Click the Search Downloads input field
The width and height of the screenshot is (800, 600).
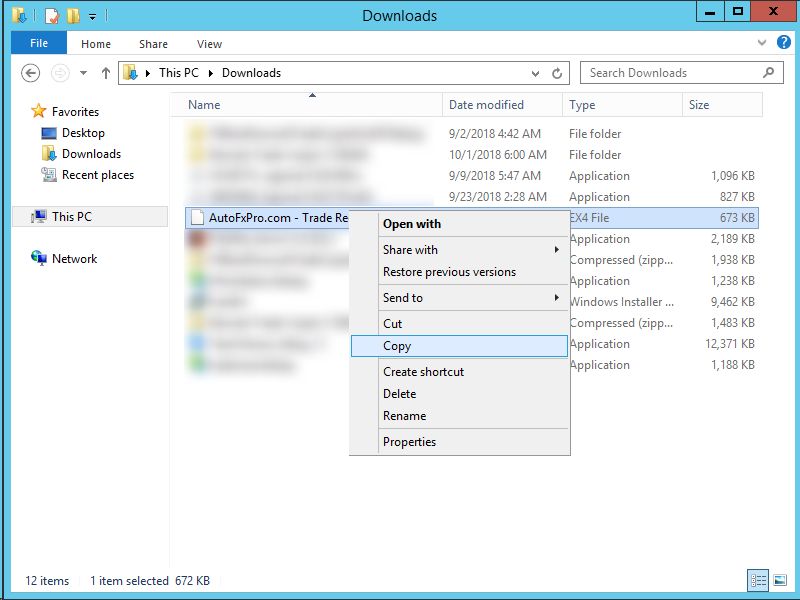click(670, 73)
